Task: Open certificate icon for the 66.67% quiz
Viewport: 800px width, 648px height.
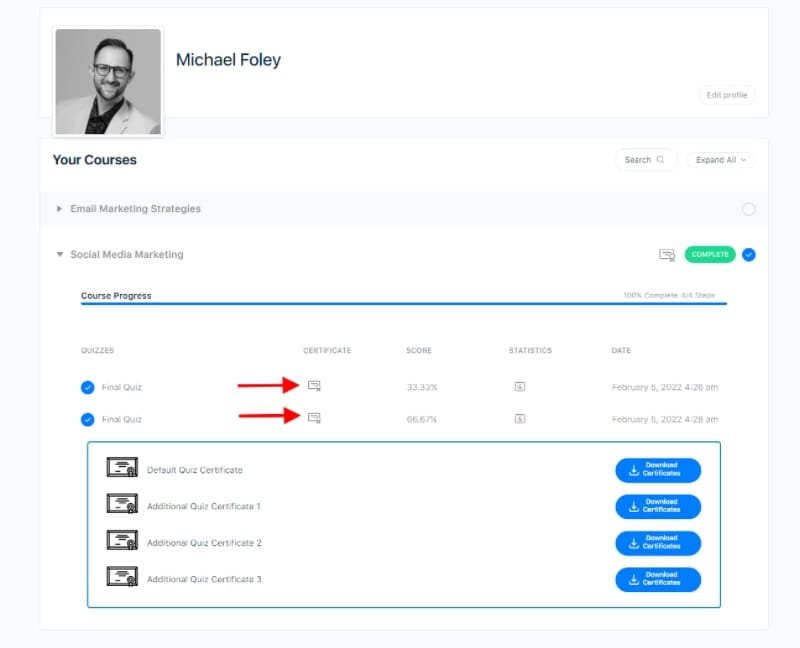Action: 314,418
